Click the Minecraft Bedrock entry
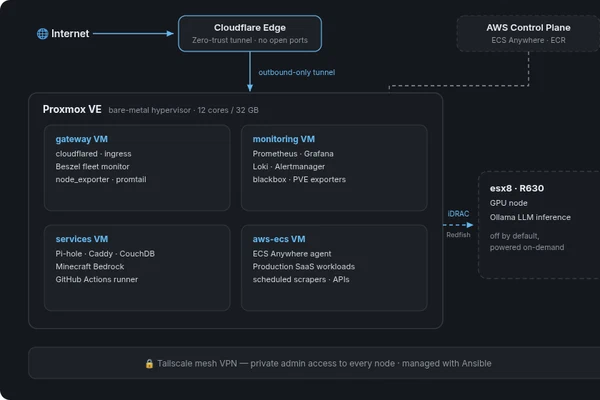This screenshot has height=400, width=600. (90, 266)
